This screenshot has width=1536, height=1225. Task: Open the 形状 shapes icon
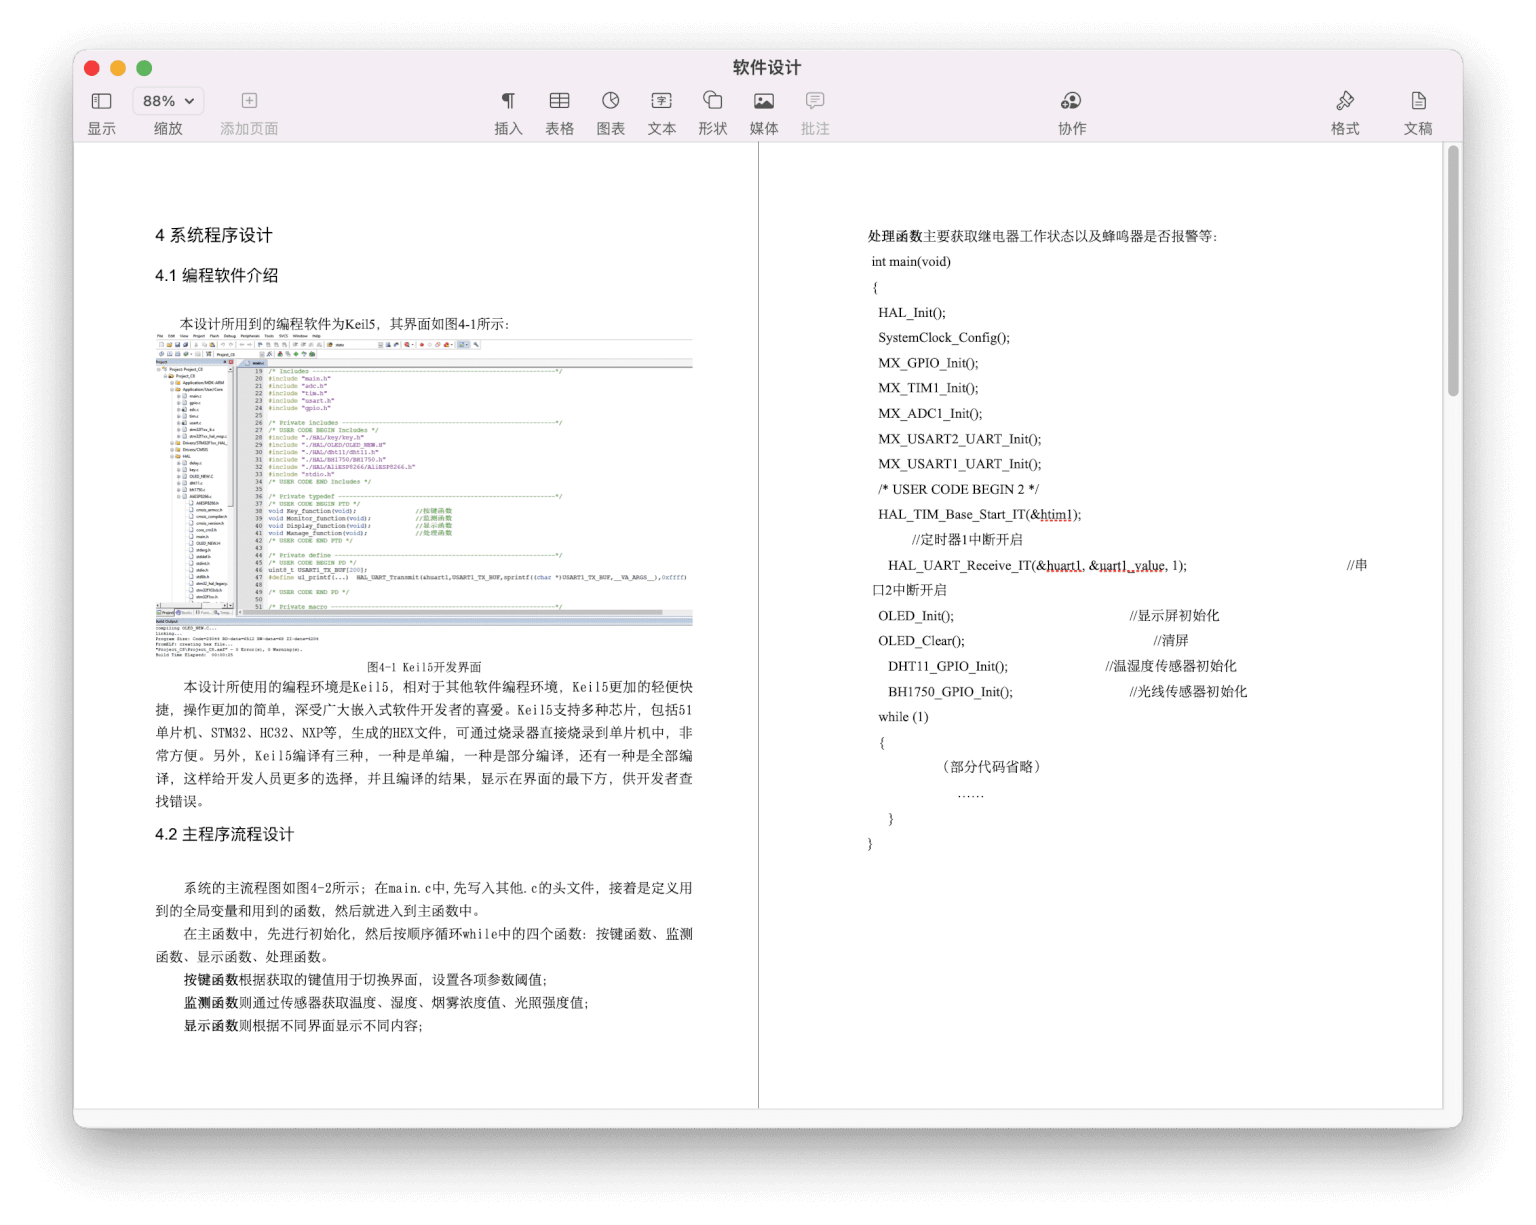(x=712, y=101)
